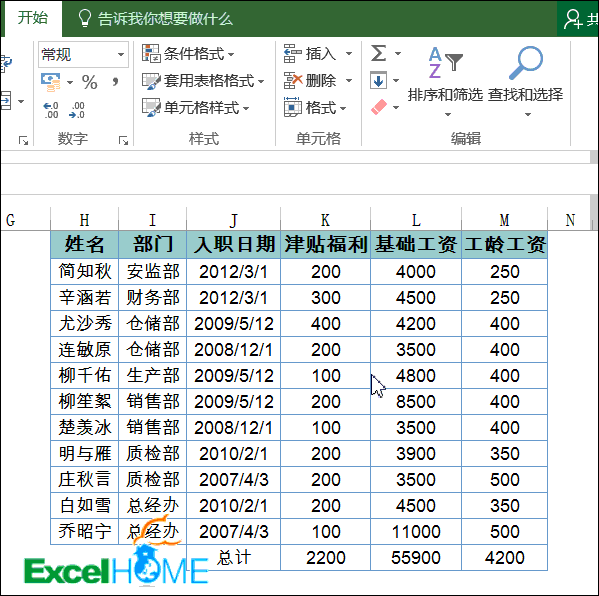Click the 入职日期 header cell
599x596 pixels.
click(x=233, y=245)
